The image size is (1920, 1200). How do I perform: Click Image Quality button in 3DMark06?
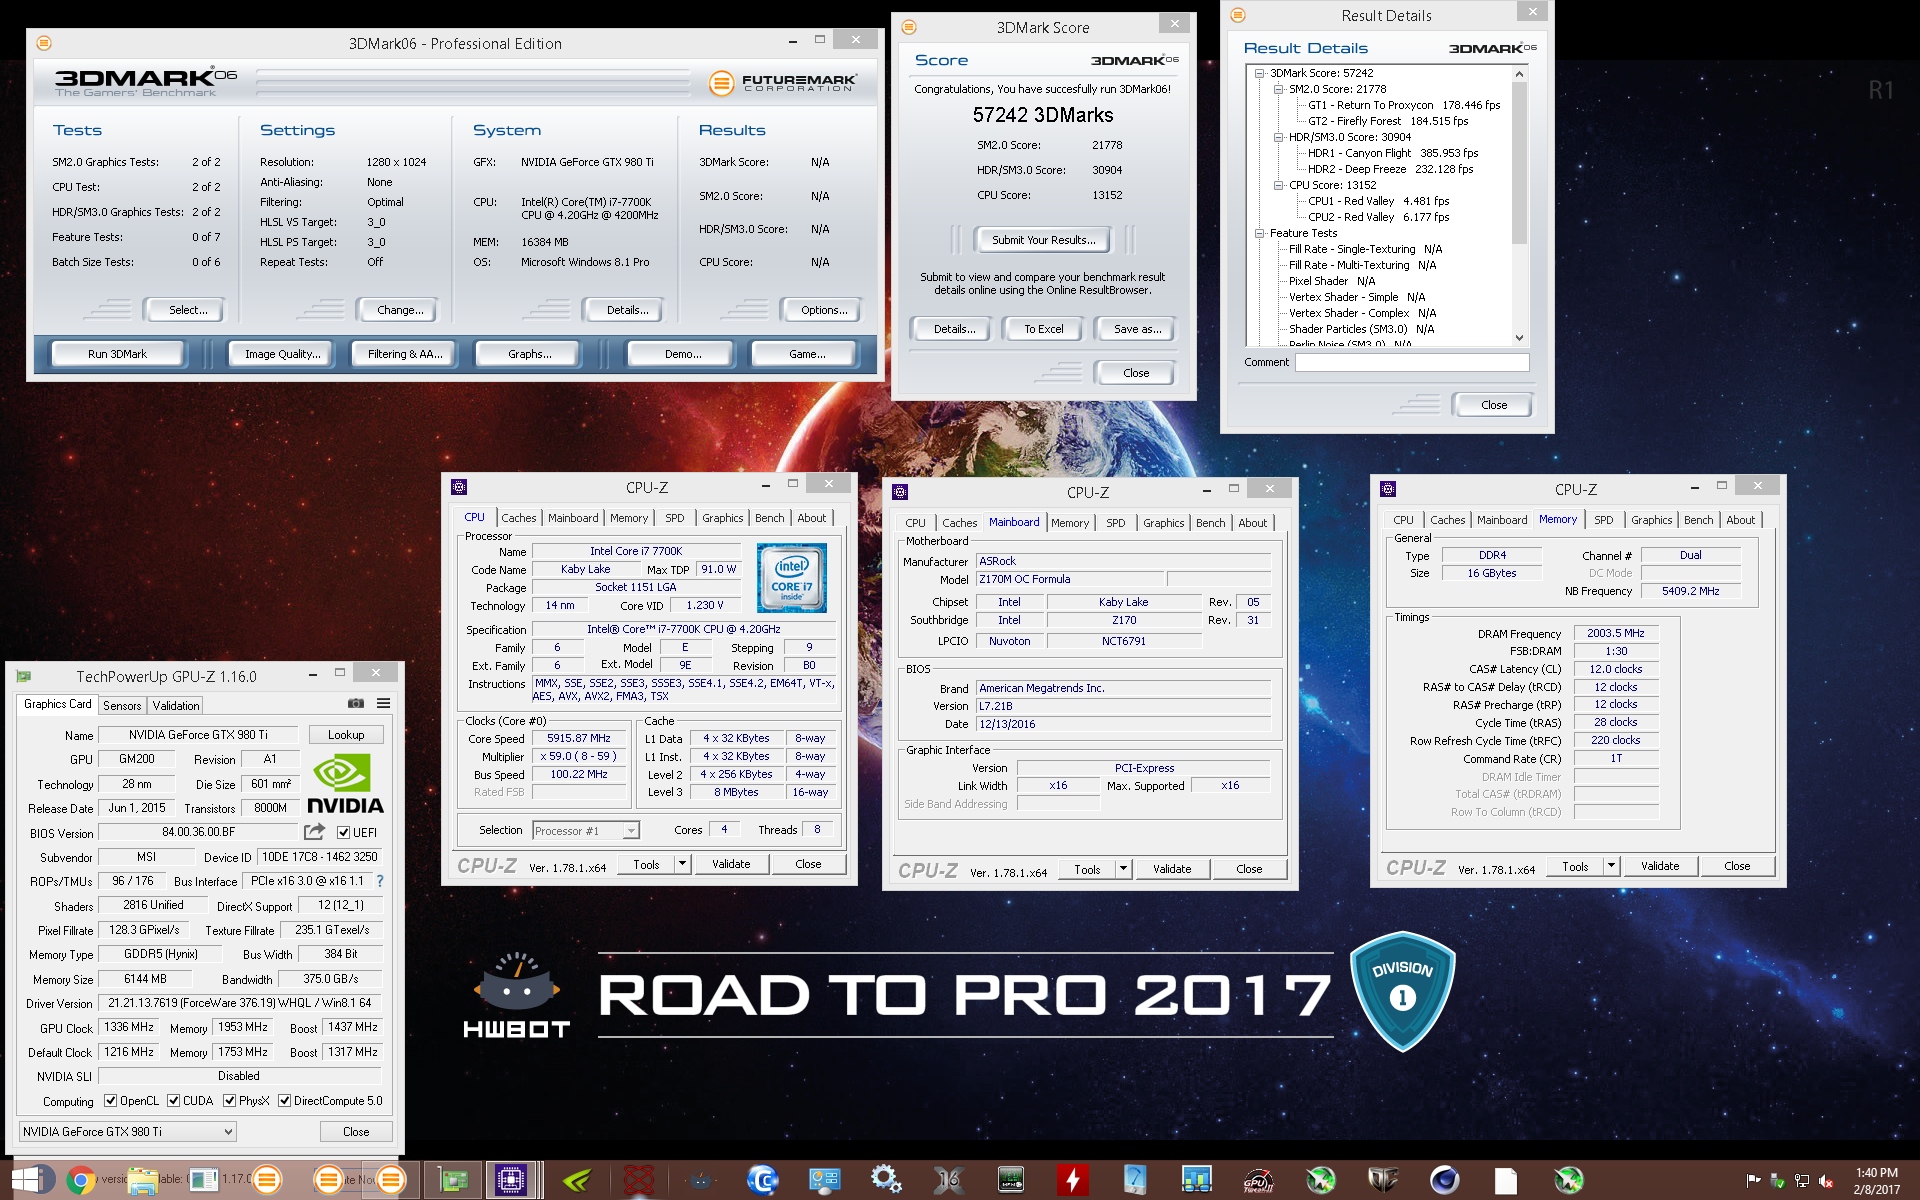[283, 354]
